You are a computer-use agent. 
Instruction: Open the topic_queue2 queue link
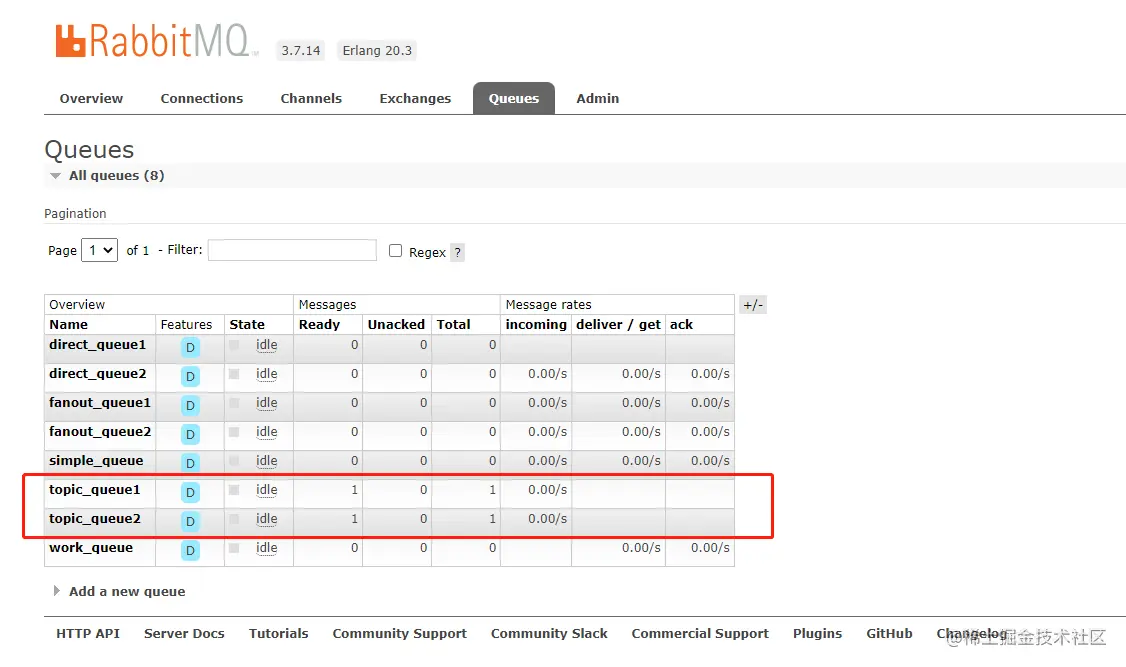pyautogui.click(x=95, y=518)
